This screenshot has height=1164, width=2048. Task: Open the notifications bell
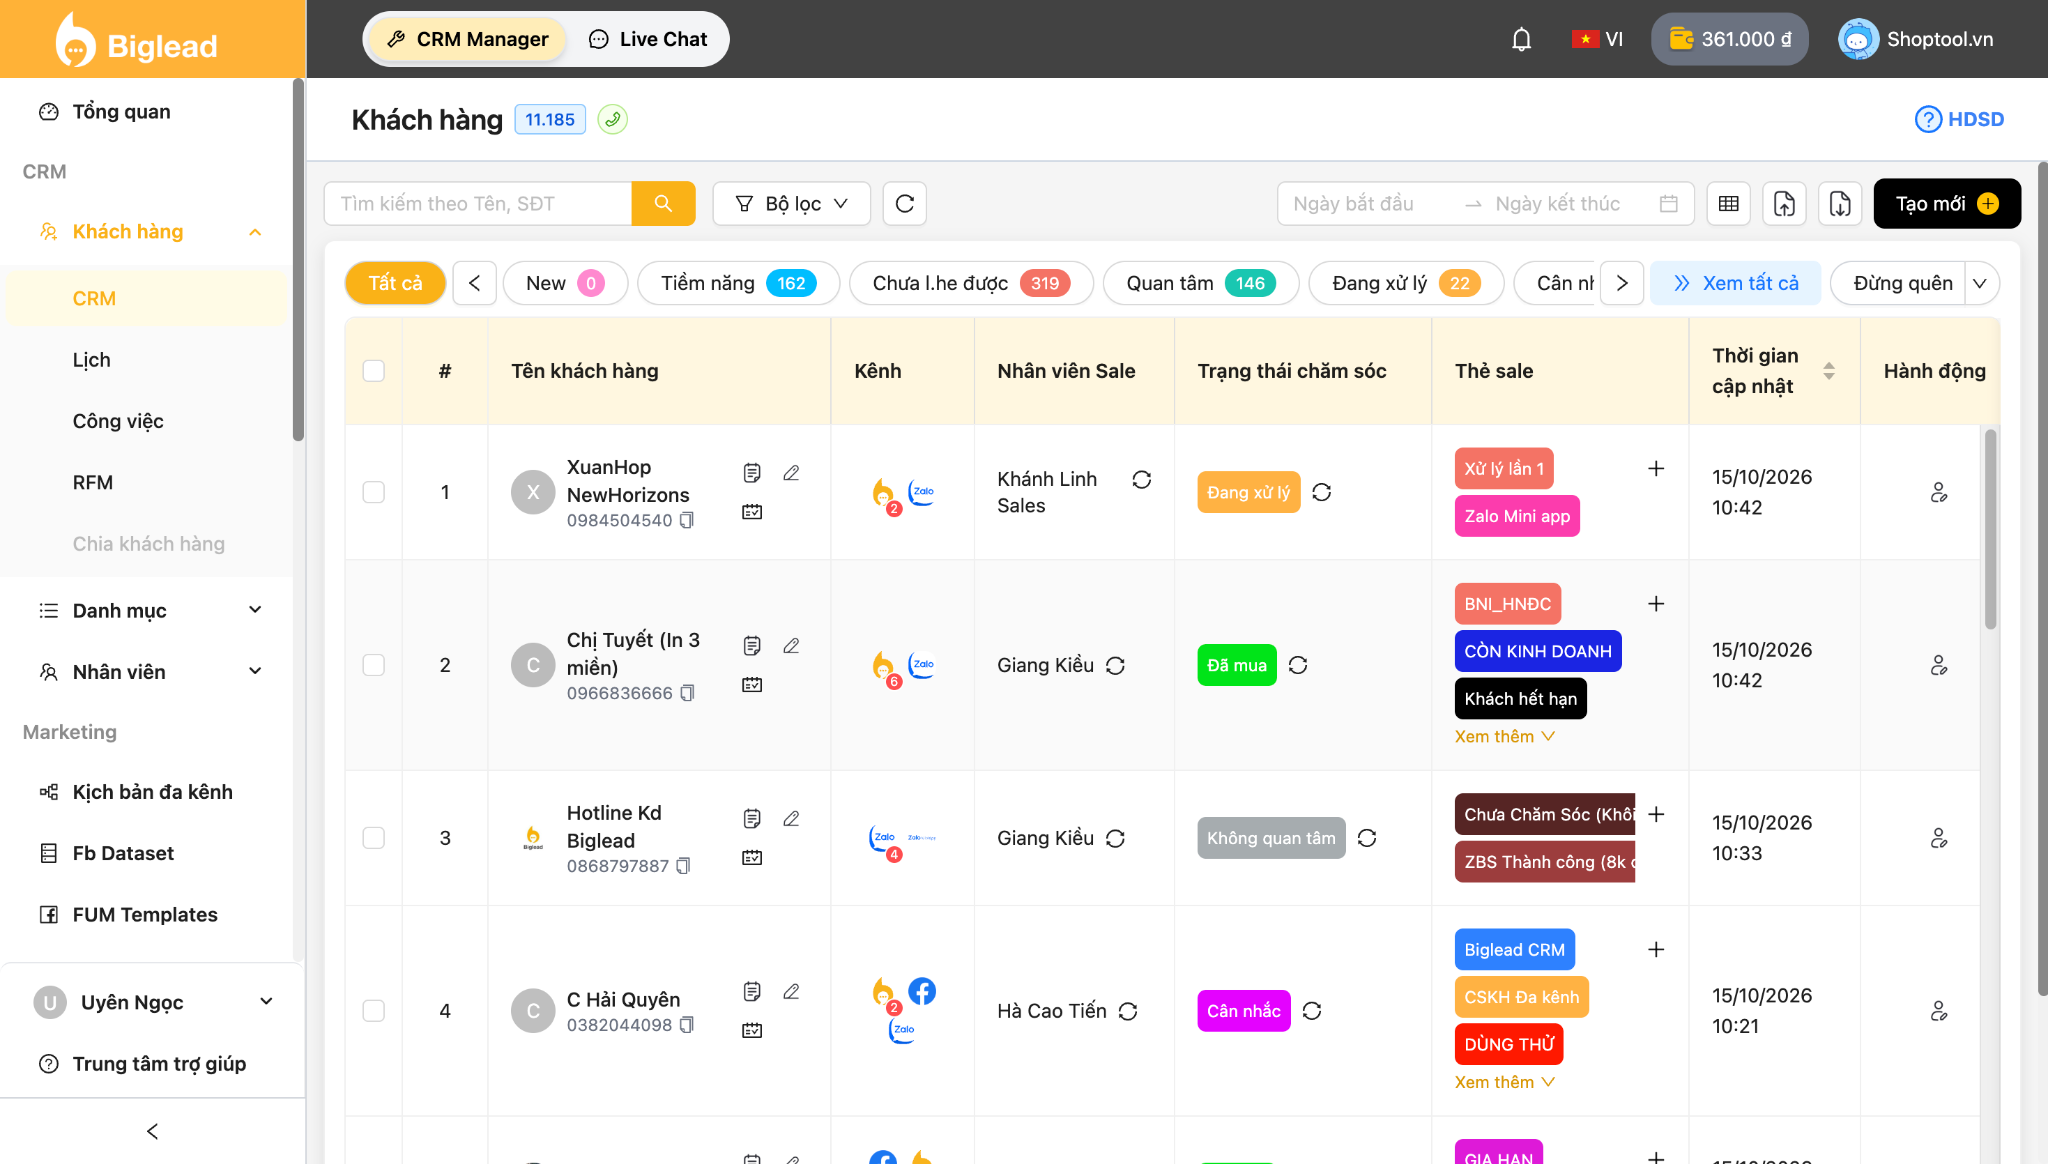tap(1521, 39)
